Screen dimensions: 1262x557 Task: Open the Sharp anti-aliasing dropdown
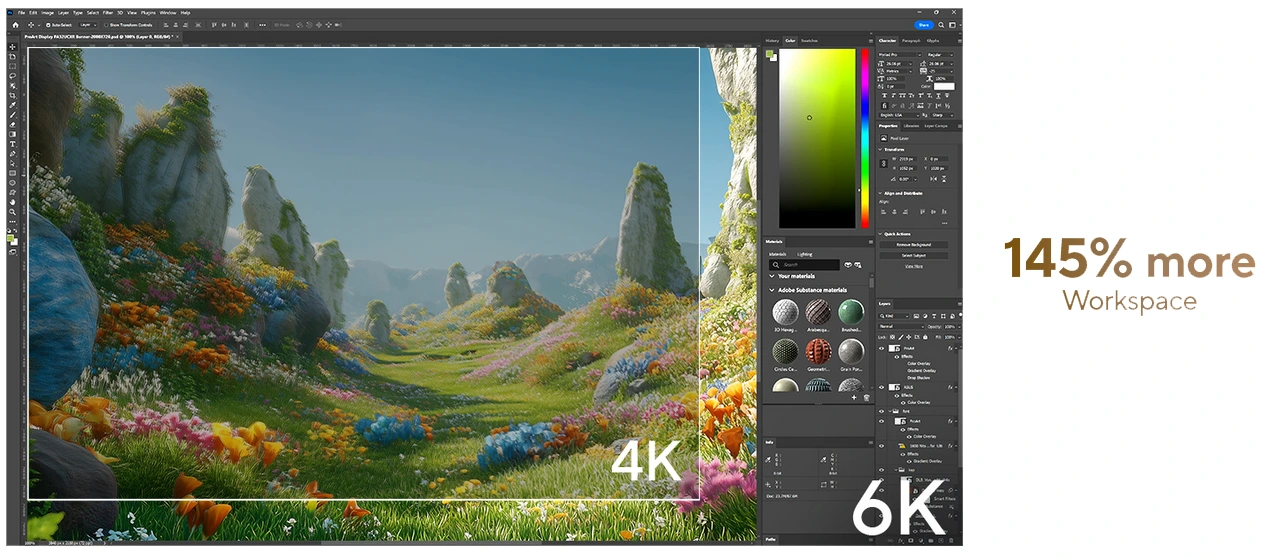942,115
